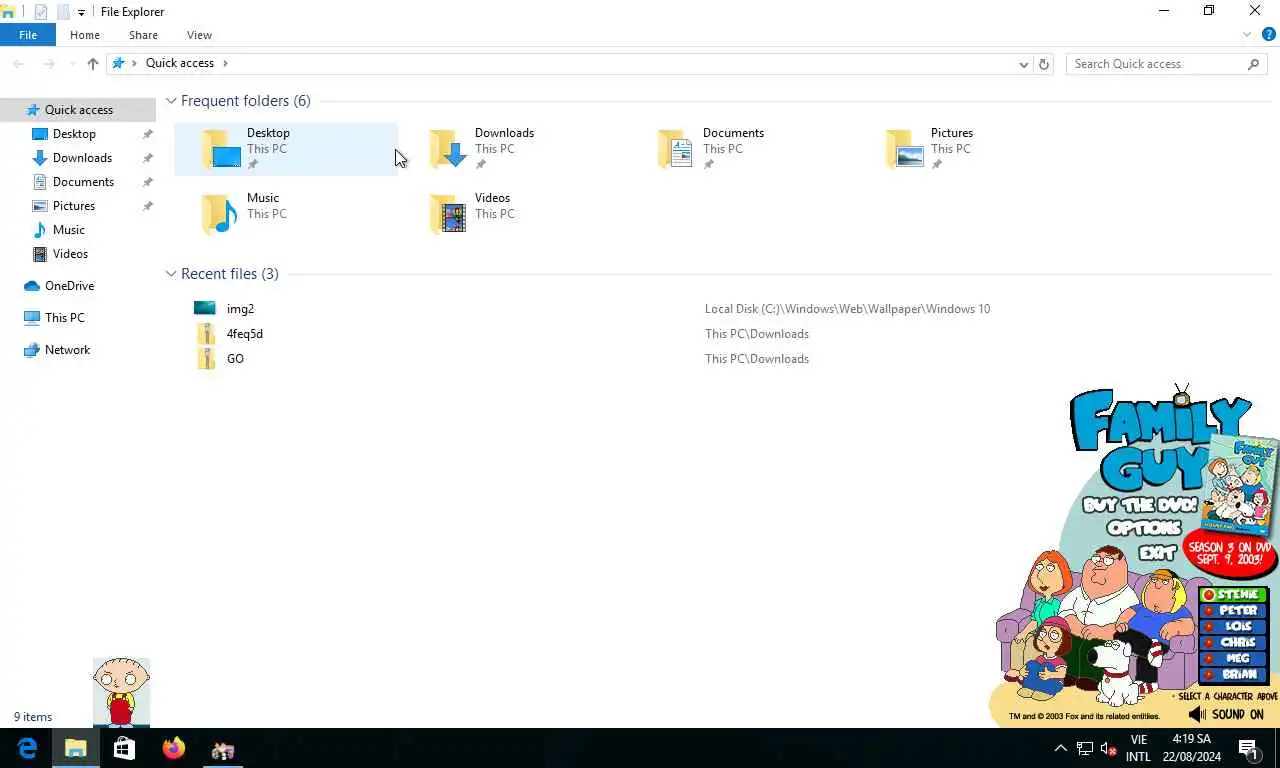Click the 4feq5d row's This PC\Downloads path
Image resolution: width=1280 pixels, height=768 pixels.
tap(757, 334)
